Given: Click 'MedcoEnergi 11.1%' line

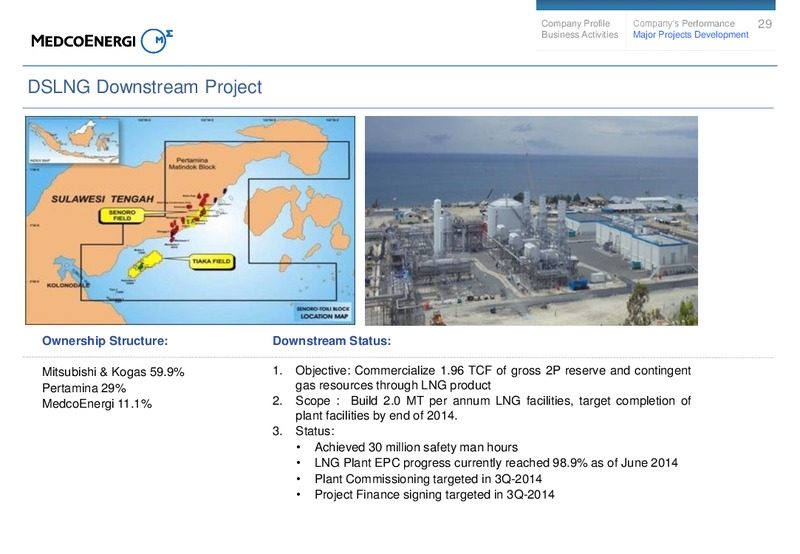Looking at the screenshot, I should [97, 404].
